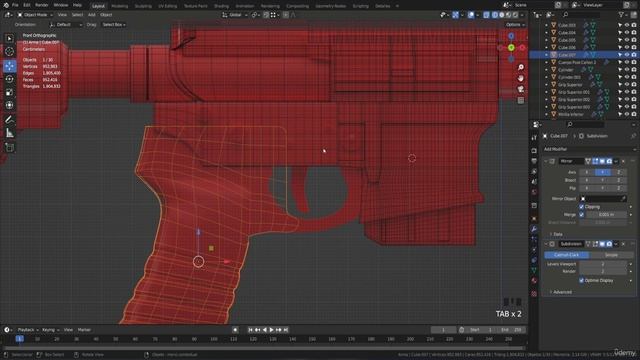Open Add Modifier dropdown
Screen dimensions: 640x360
(589, 149)
